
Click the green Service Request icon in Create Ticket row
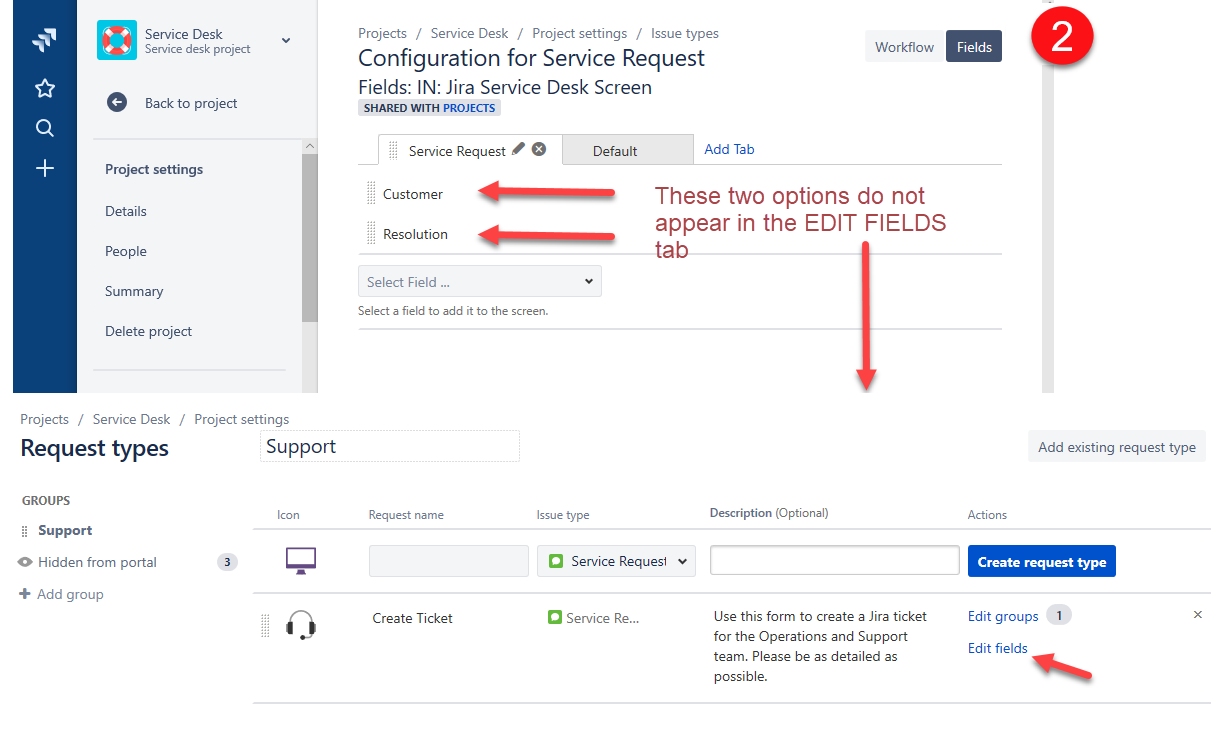555,618
